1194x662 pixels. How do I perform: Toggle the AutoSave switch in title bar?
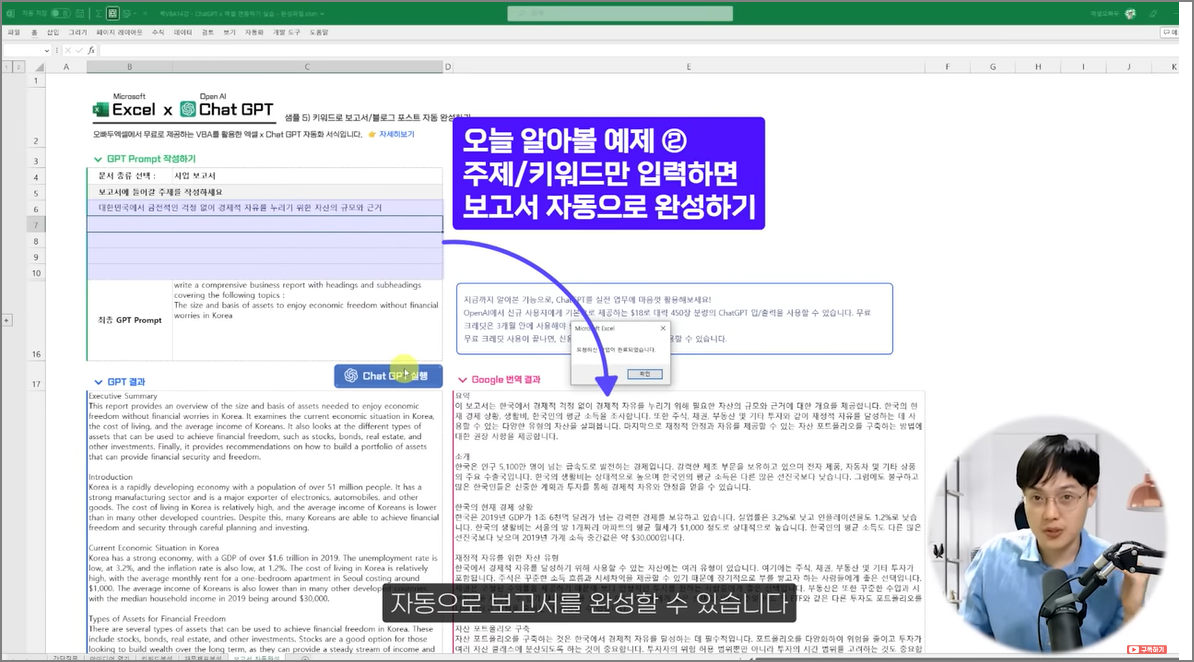click(59, 14)
